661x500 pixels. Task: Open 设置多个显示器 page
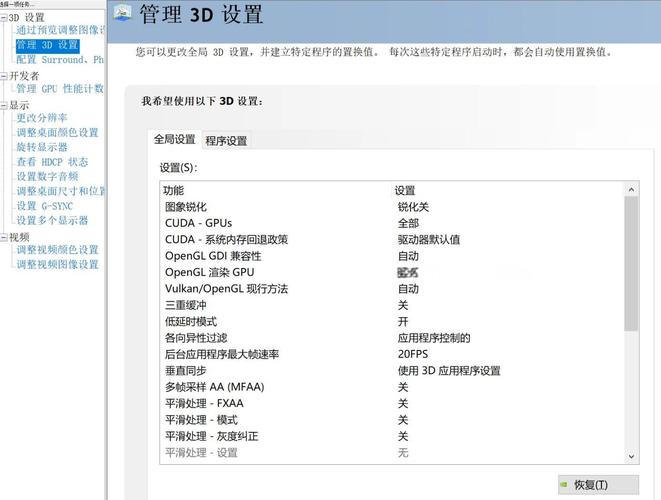tap(52, 220)
